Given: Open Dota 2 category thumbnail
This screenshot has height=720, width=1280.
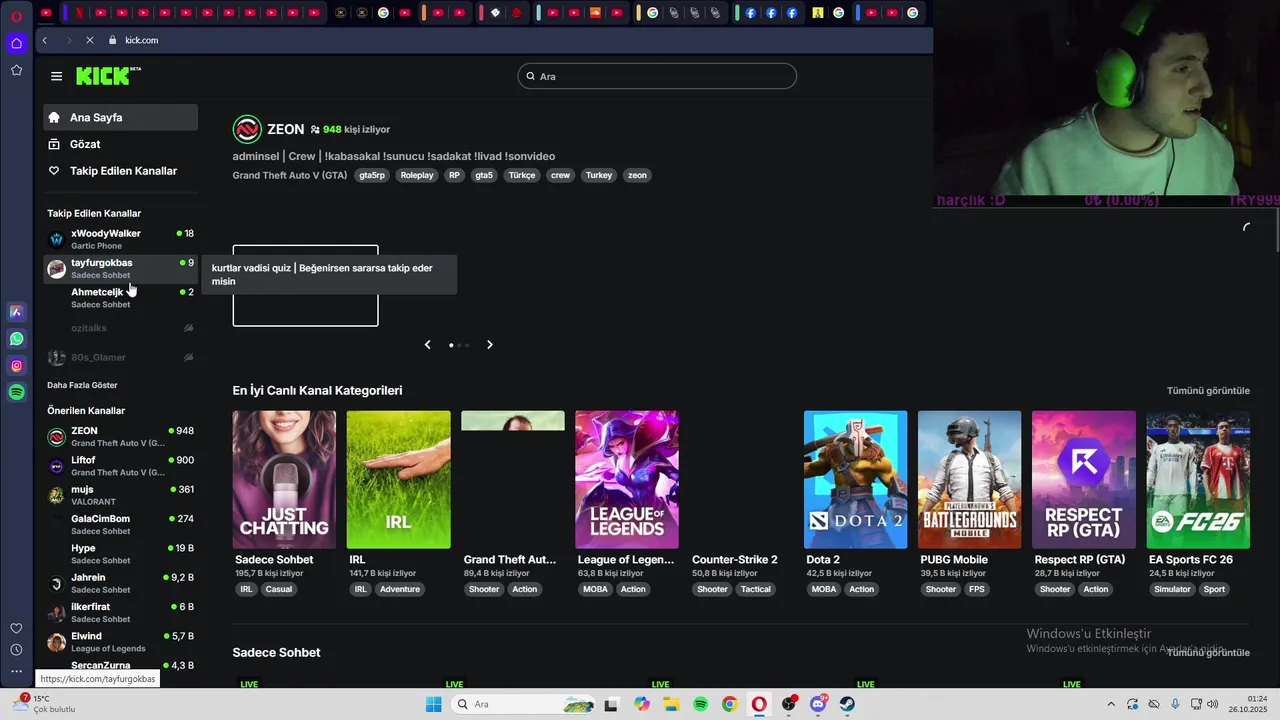Looking at the screenshot, I should pyautogui.click(x=856, y=480).
